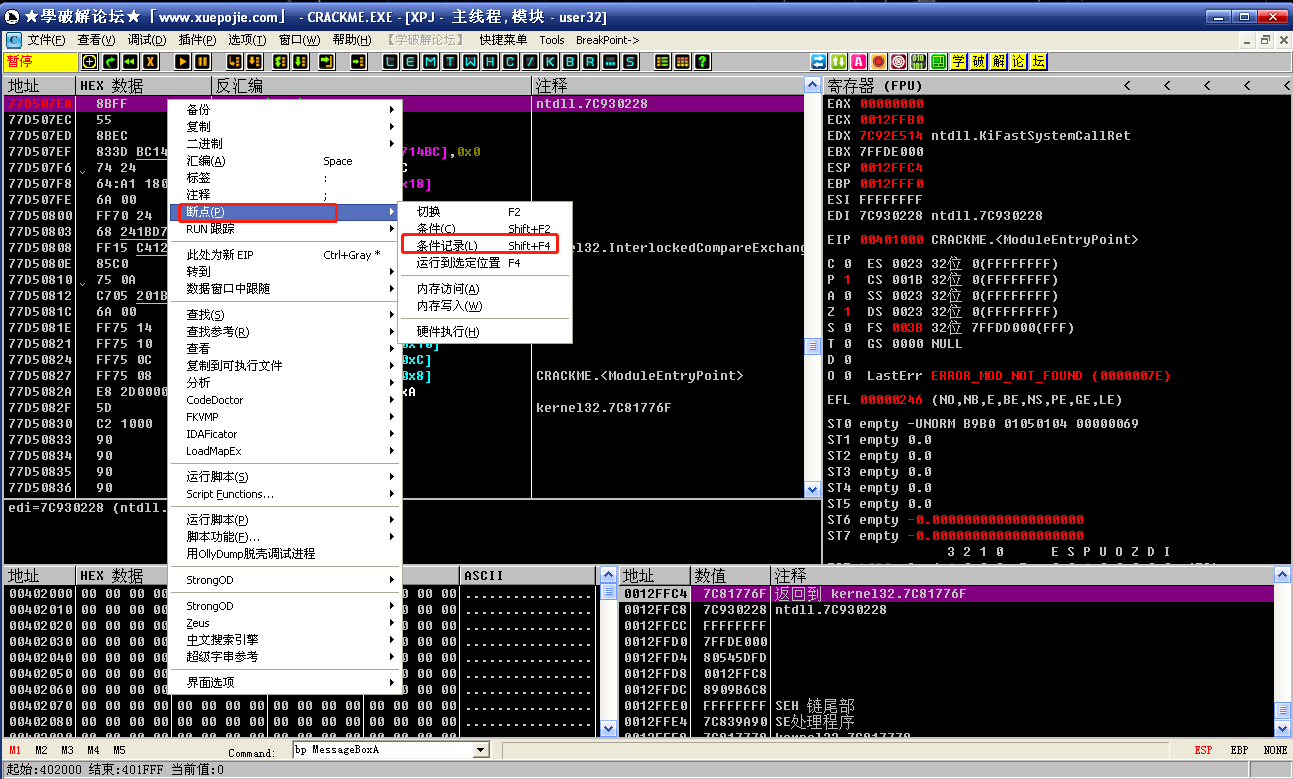Choose 内存访问(A) in the submenu
1293x779 pixels.
pyautogui.click(x=484, y=289)
